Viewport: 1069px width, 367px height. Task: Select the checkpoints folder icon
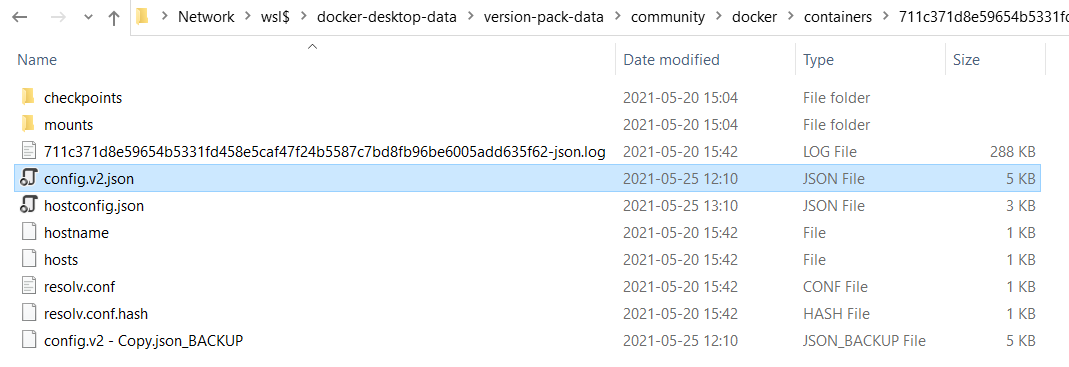tap(28, 97)
